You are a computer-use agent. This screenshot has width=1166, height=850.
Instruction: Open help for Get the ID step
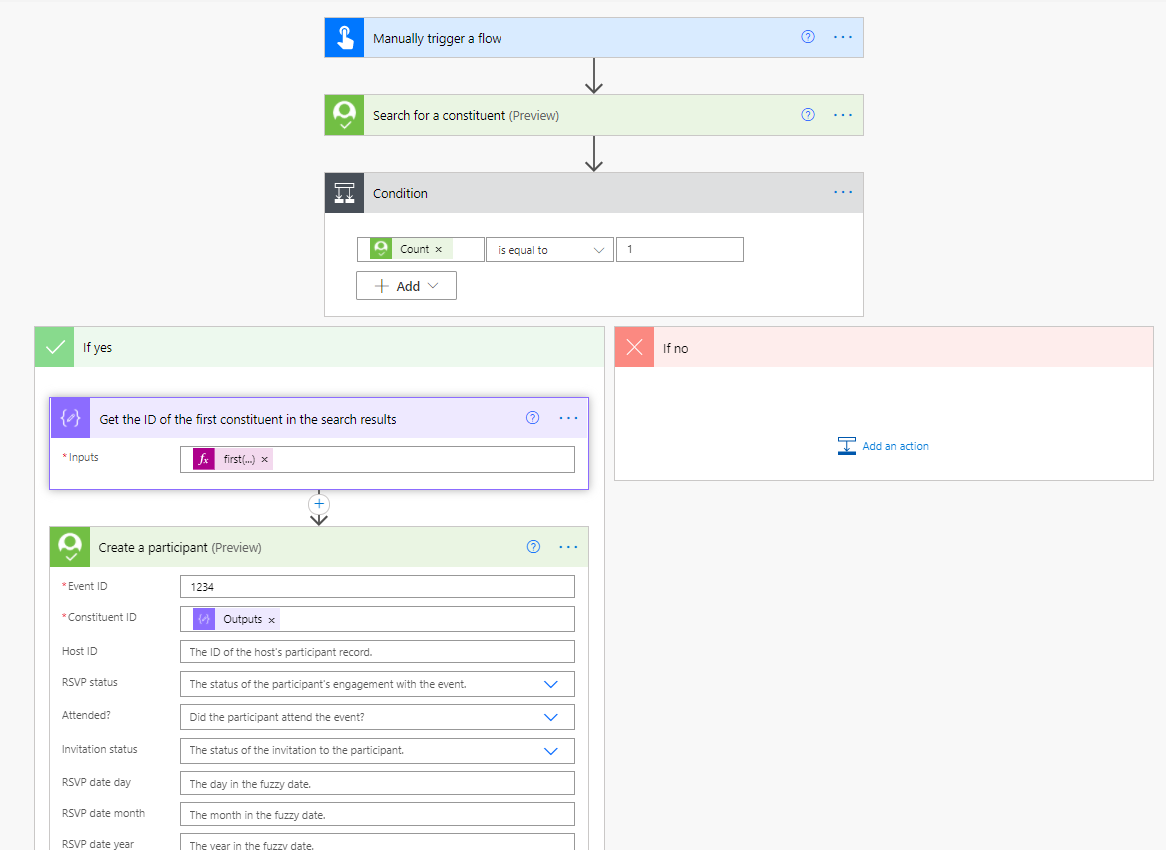(533, 418)
